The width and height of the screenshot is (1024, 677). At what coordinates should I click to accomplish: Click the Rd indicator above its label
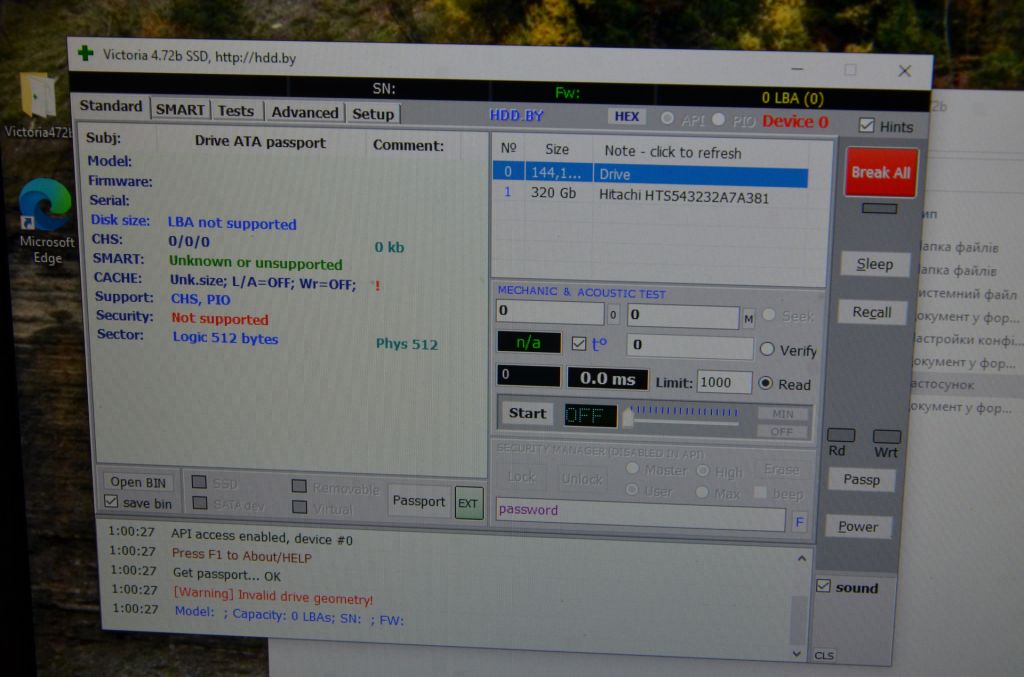pos(840,435)
